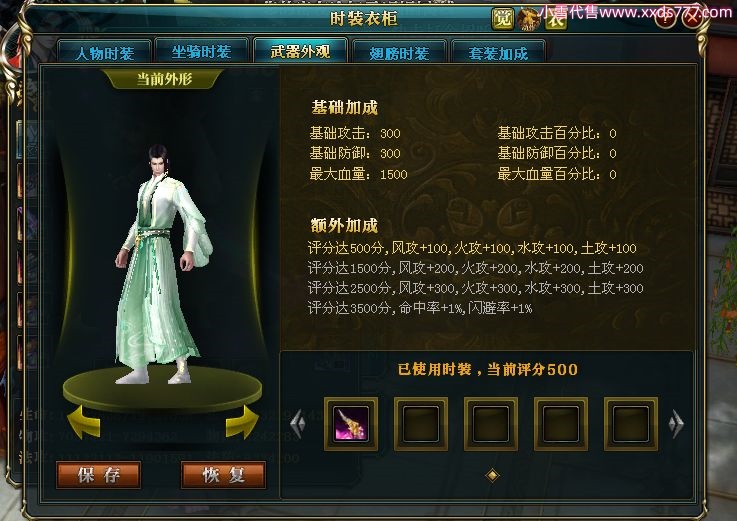
Task: Rotate character left with yellow arrow
Action: (x=84, y=422)
